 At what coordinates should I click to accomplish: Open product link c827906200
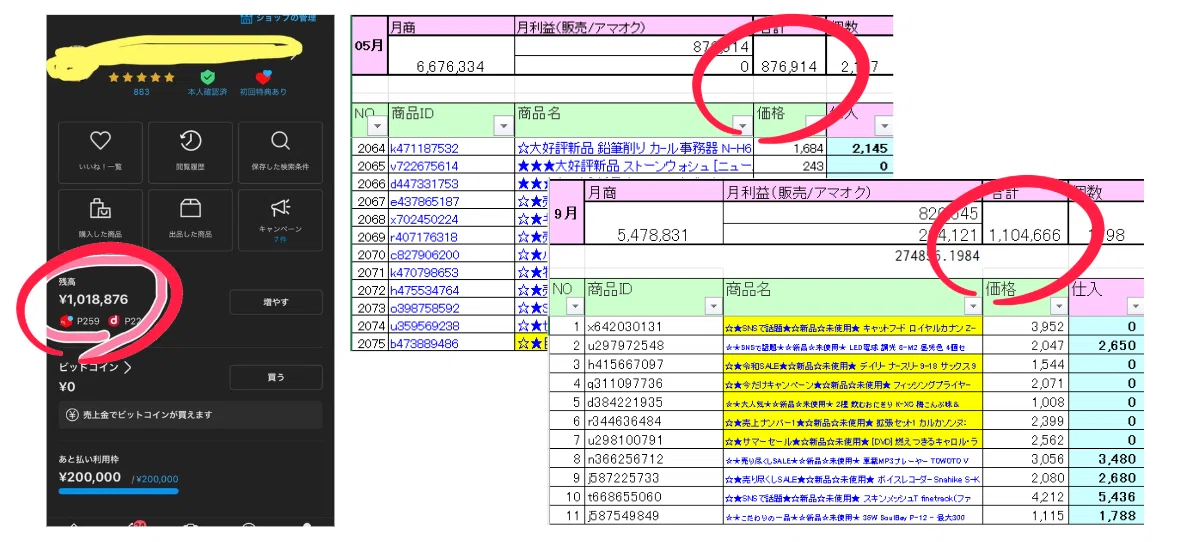[x=424, y=255]
